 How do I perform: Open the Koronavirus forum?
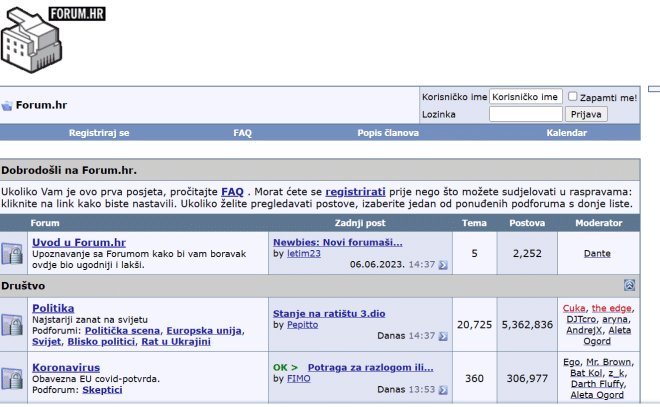66,367
